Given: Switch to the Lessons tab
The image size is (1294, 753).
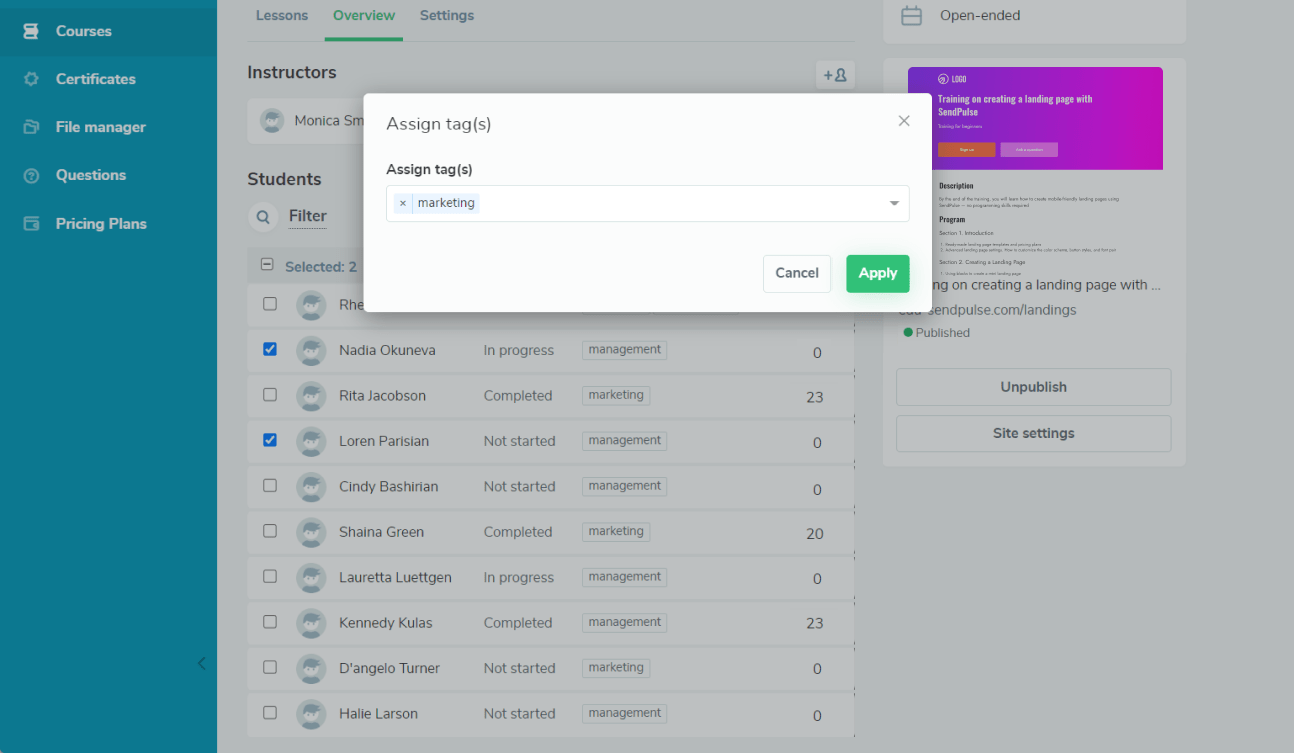Looking at the screenshot, I should click(x=282, y=16).
